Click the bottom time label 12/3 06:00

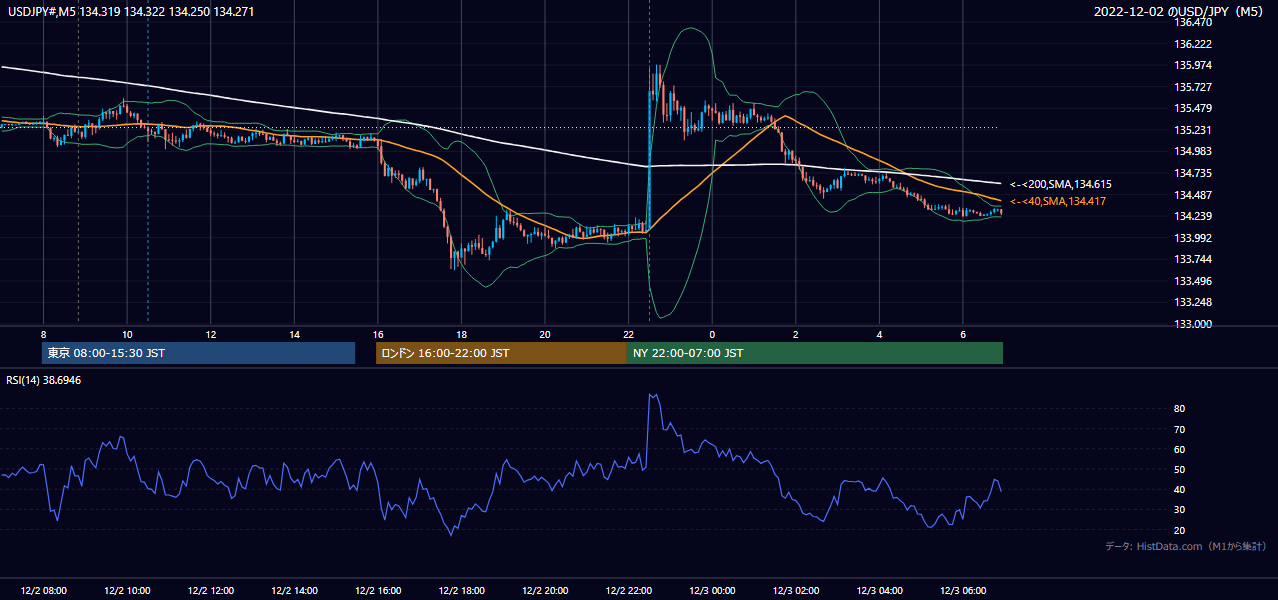[964, 591]
